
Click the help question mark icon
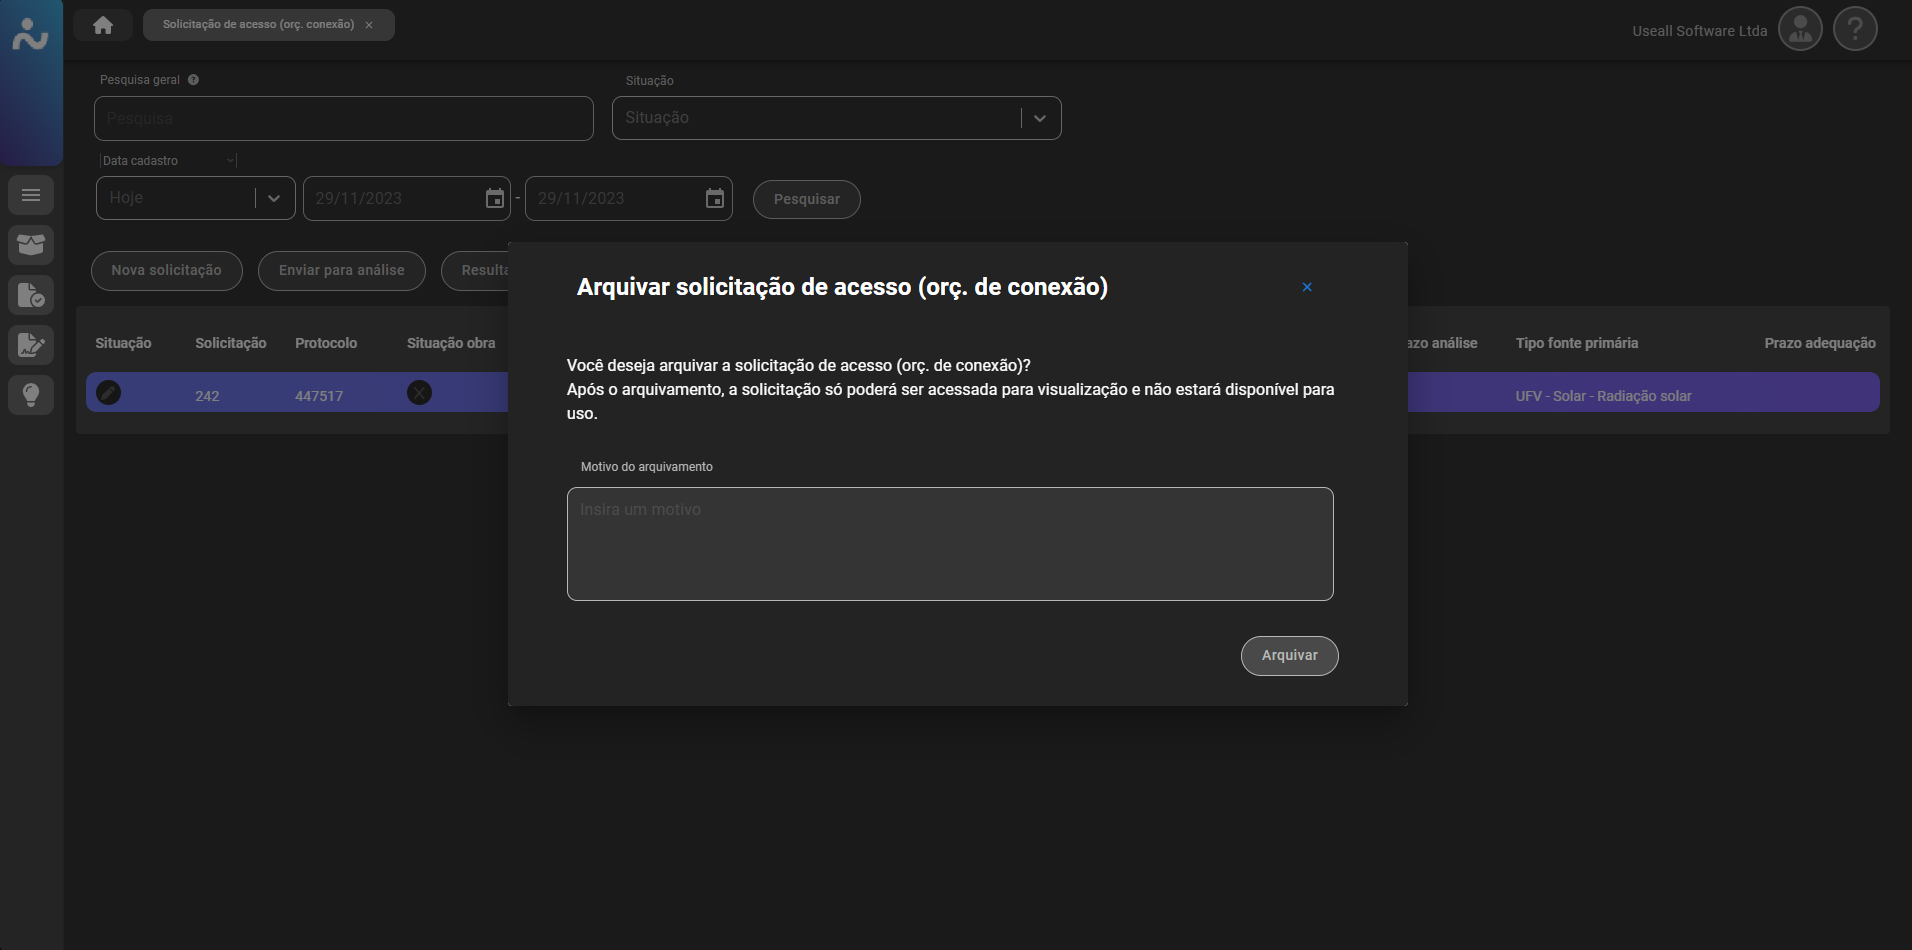[1855, 30]
